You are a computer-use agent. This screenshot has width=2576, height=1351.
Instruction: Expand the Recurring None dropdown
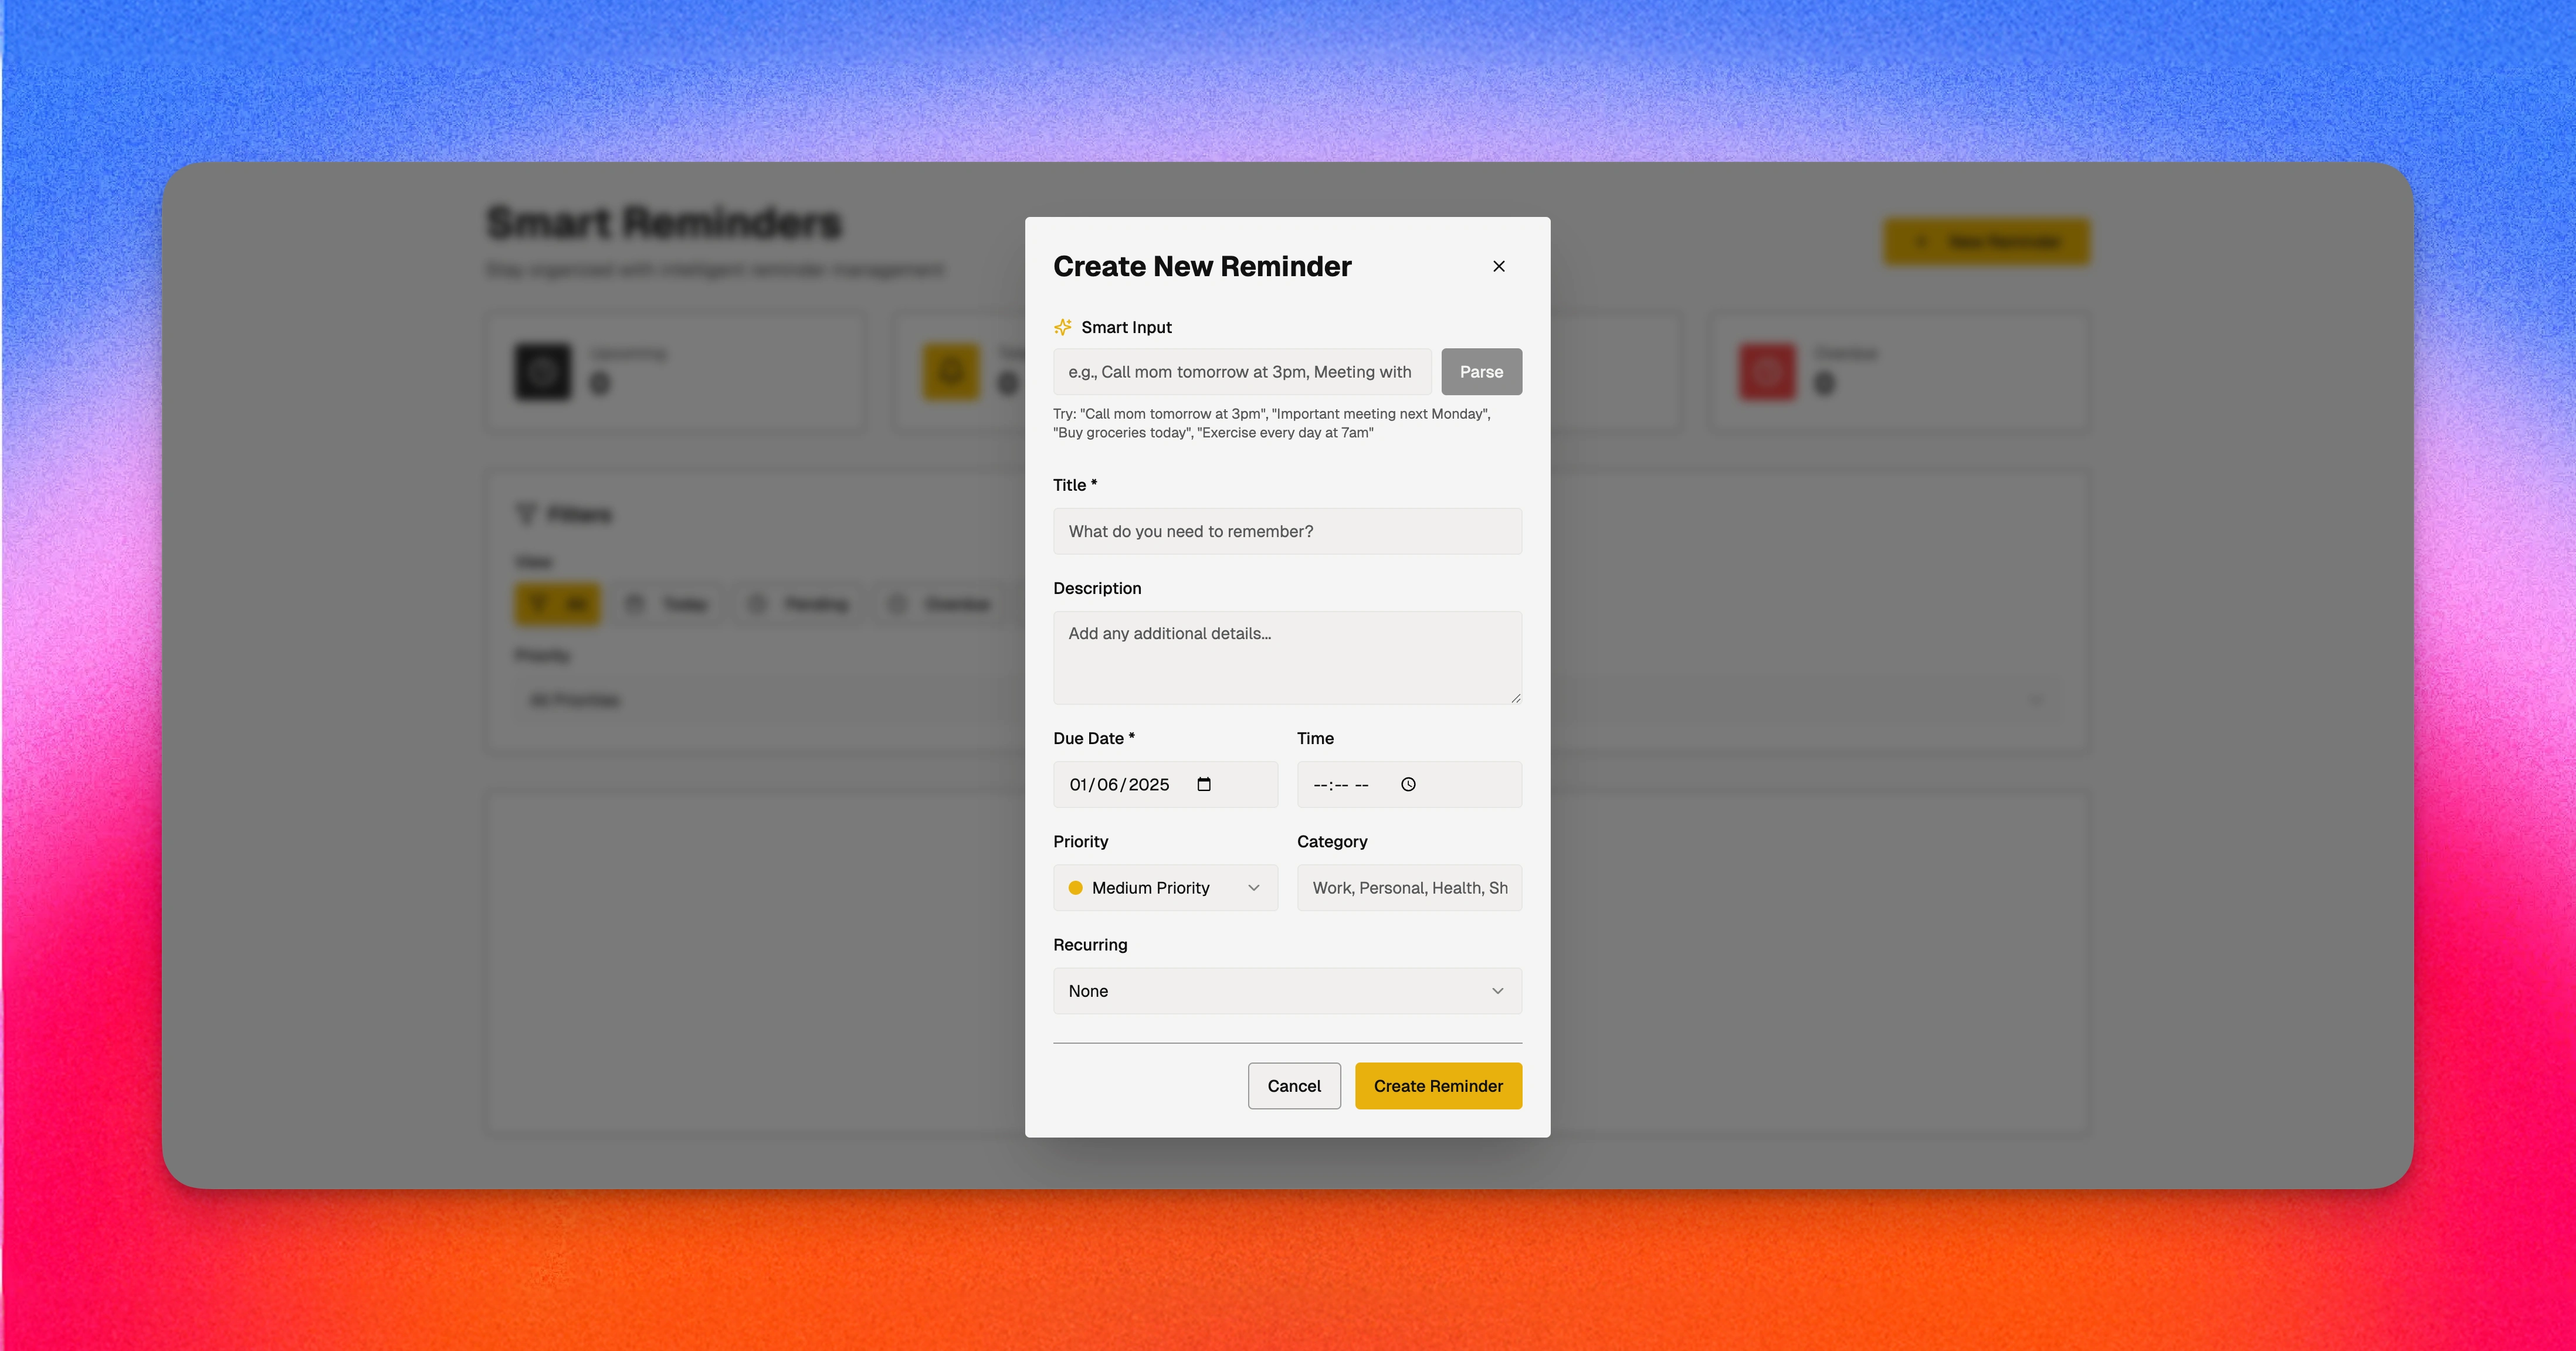pos(1287,991)
